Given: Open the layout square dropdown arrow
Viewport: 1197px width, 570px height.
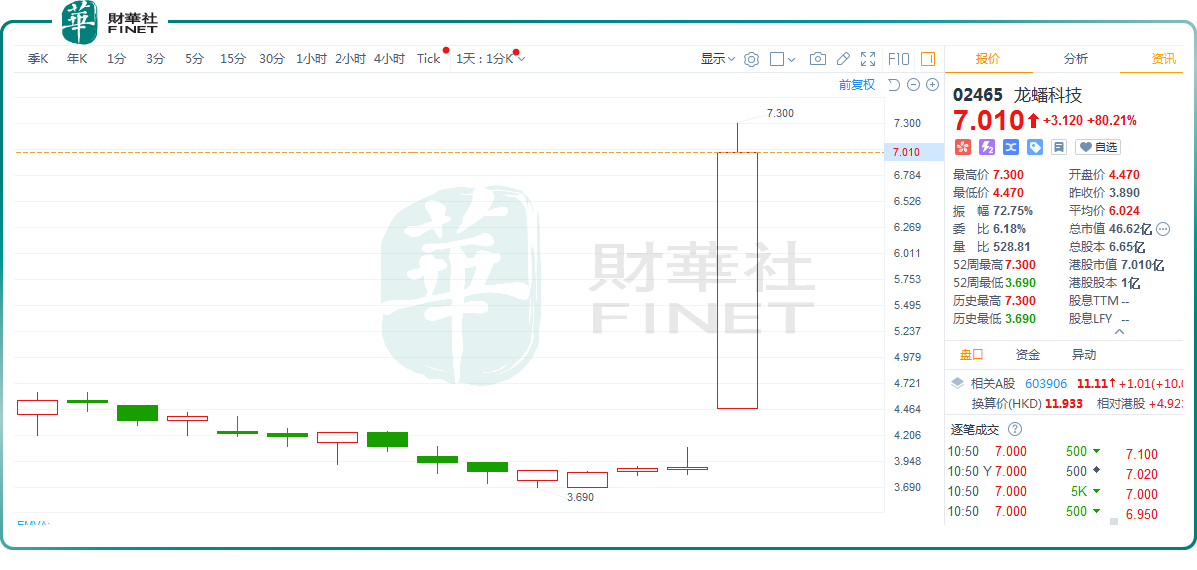Looking at the screenshot, I should click(x=791, y=60).
